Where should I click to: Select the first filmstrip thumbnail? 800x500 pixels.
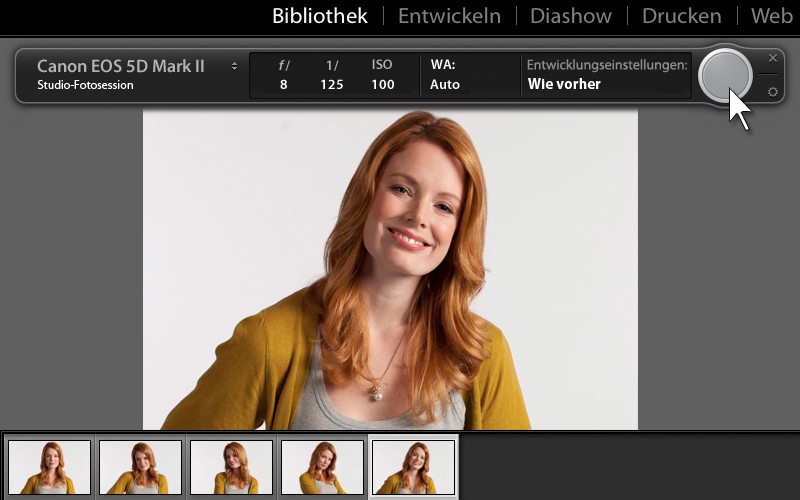pos(50,467)
